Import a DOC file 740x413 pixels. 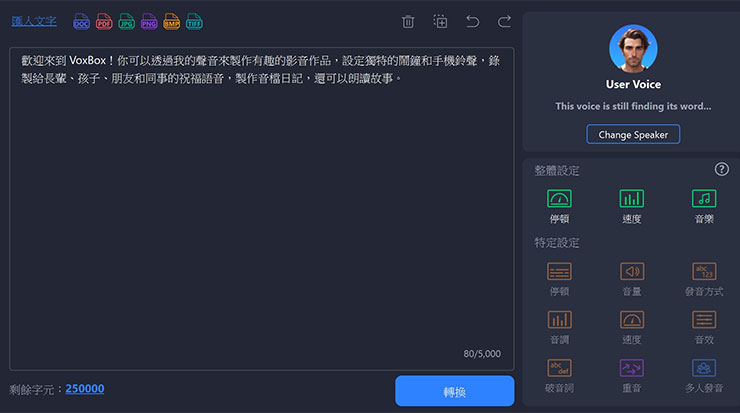(81, 22)
